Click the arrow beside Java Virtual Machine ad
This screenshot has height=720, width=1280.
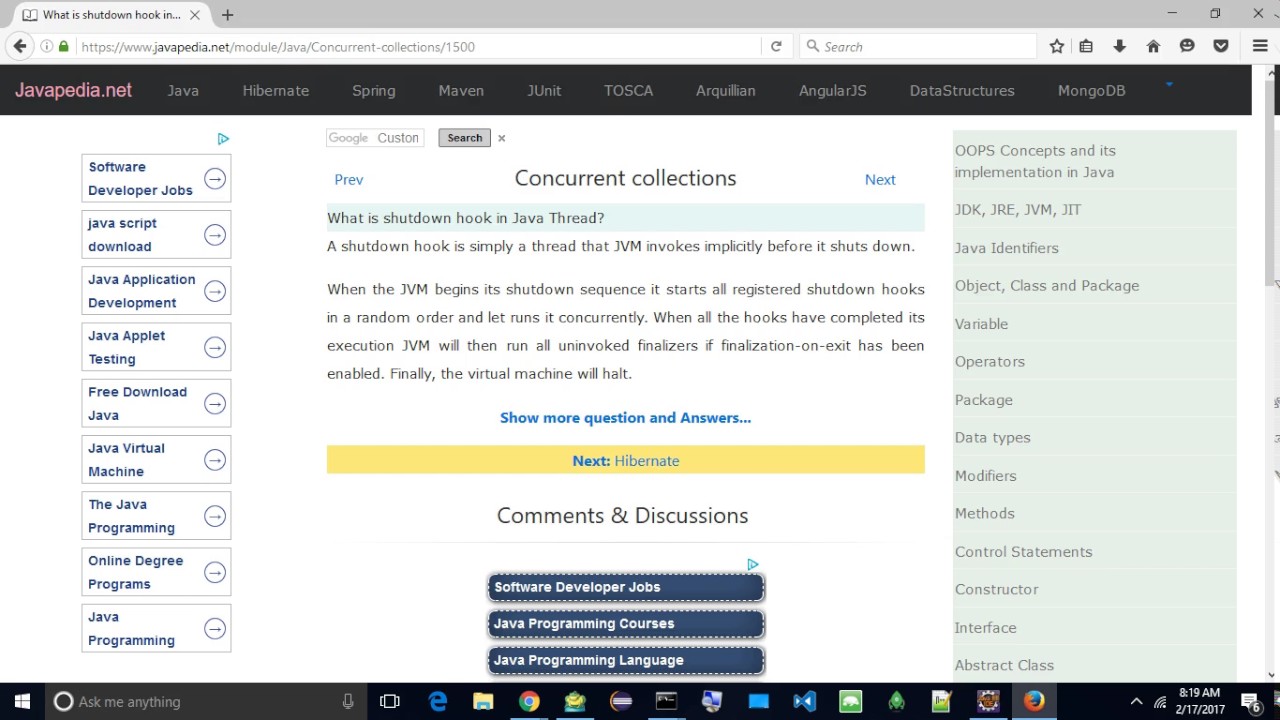[x=215, y=460]
